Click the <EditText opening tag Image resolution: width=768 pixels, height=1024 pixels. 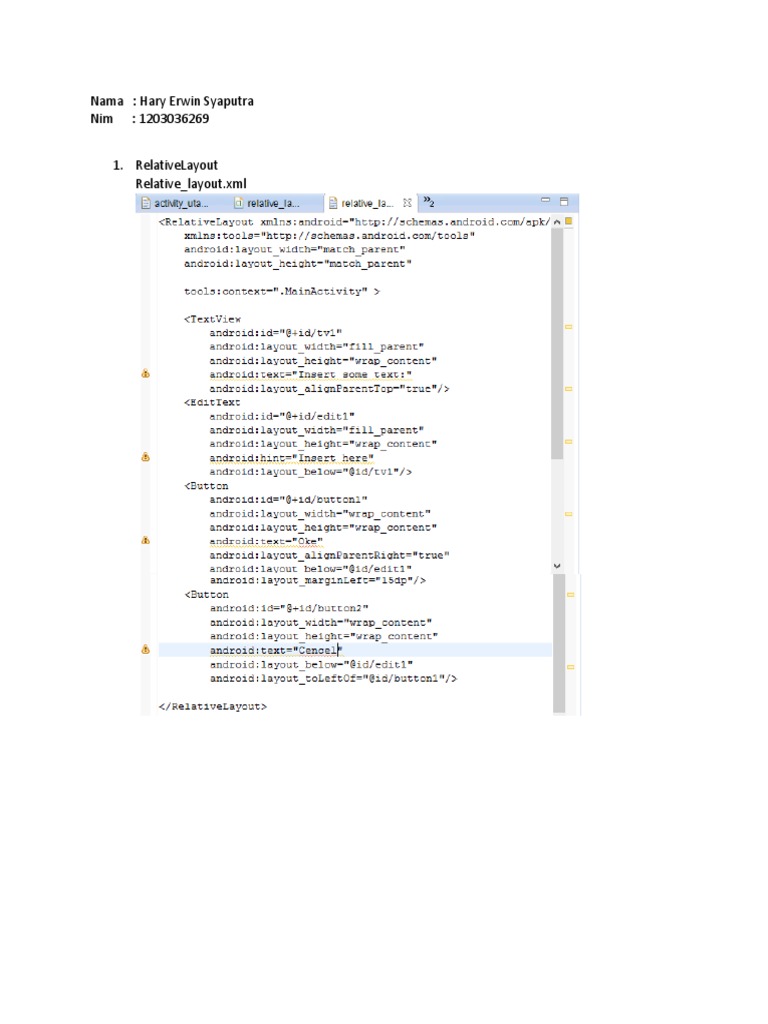tap(212, 402)
